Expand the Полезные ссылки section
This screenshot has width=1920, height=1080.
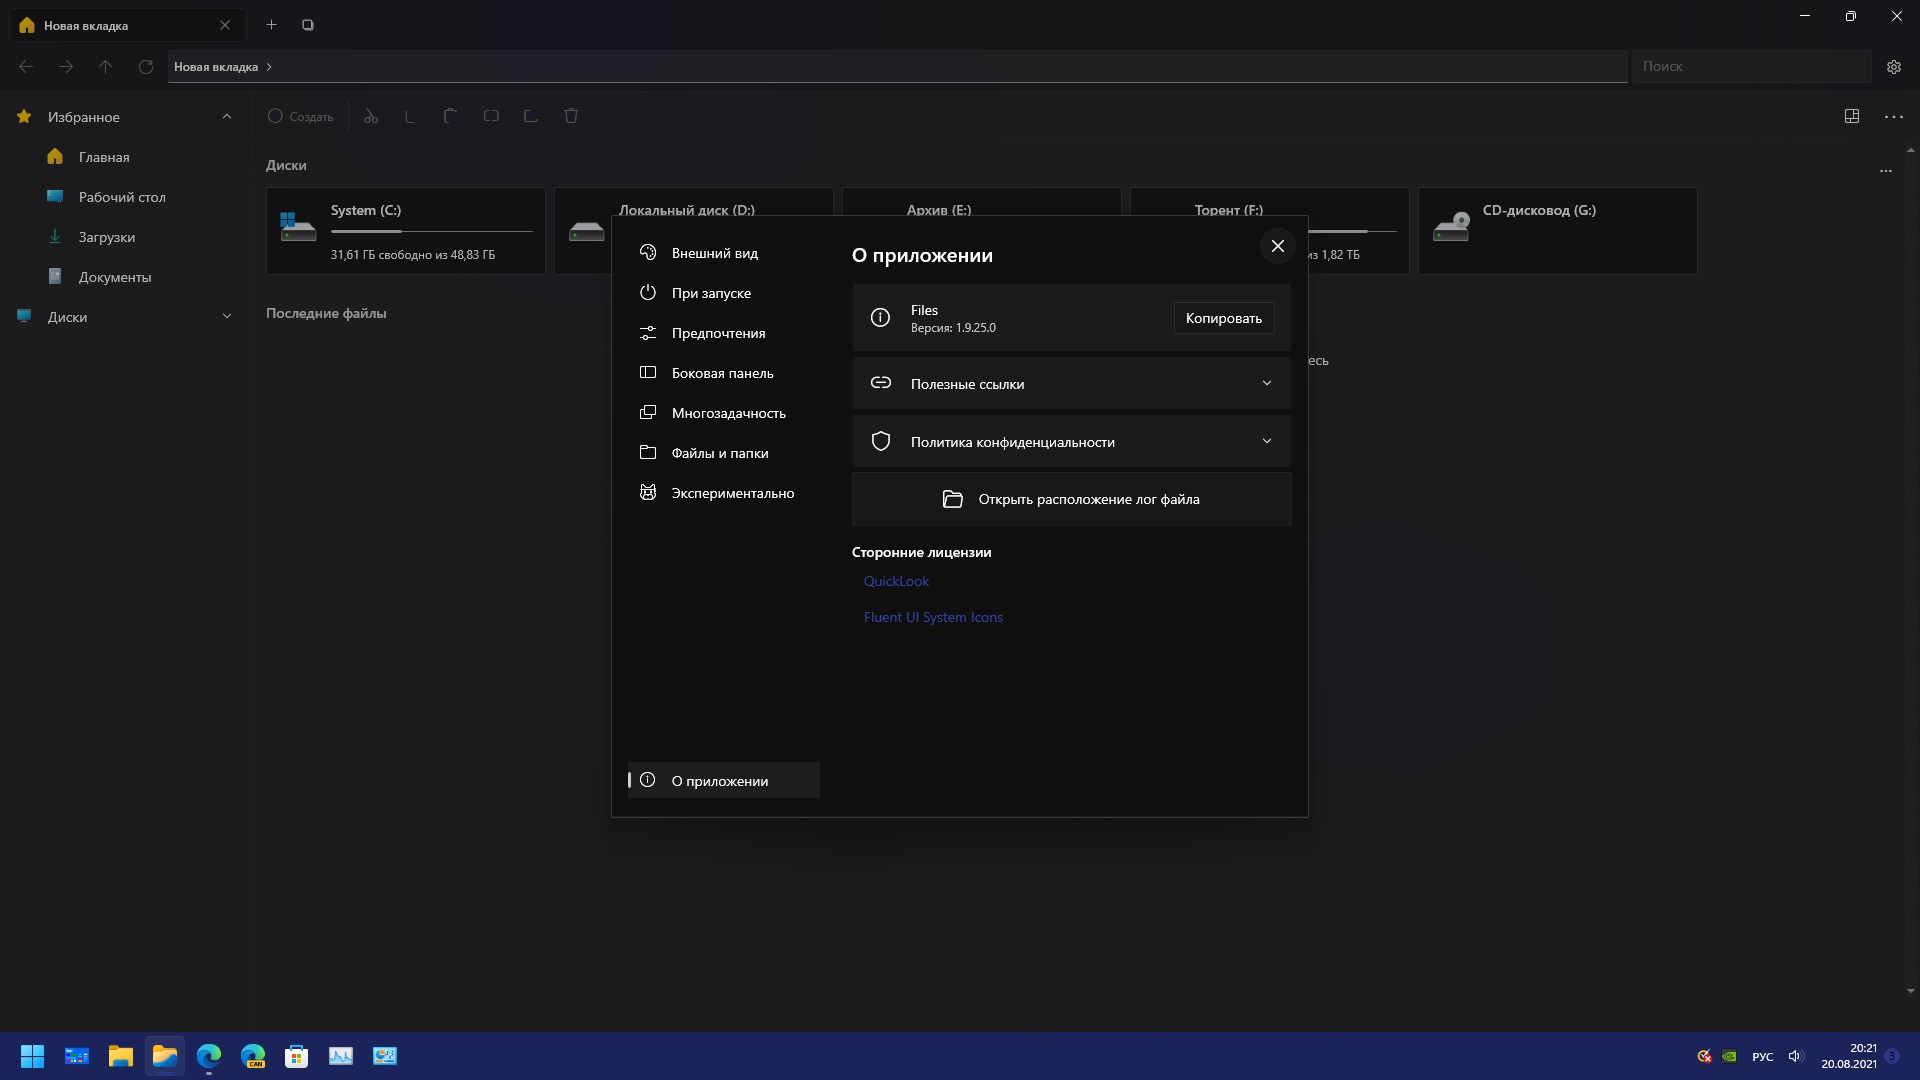point(1071,384)
